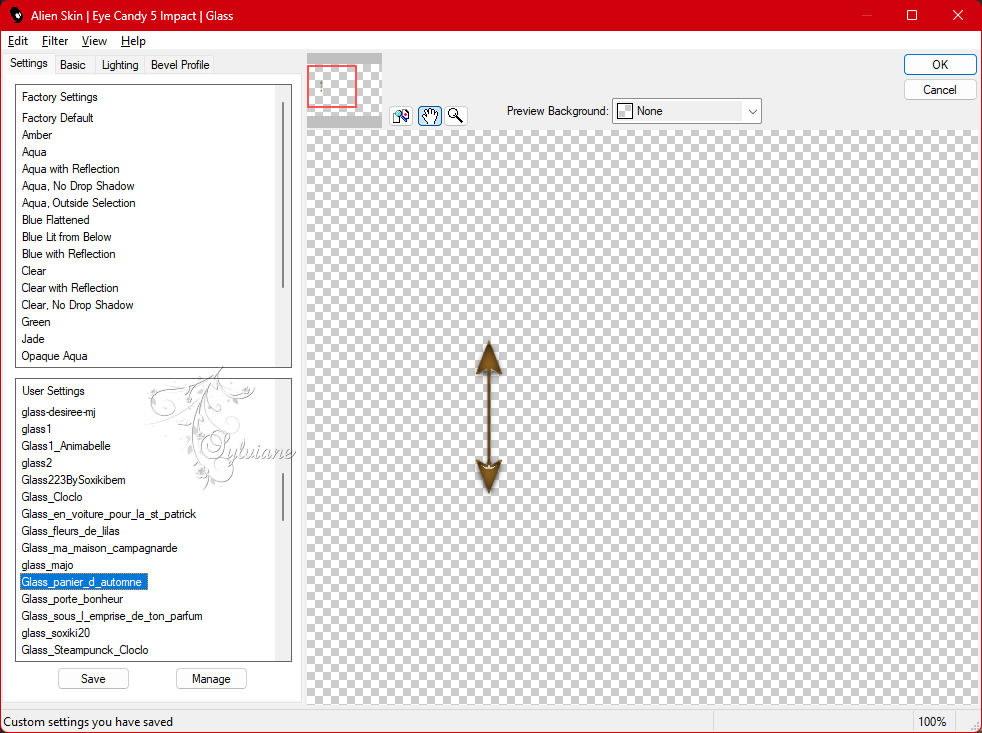Click the User Settings list scrollbar
982x733 pixels.
(x=283, y=497)
